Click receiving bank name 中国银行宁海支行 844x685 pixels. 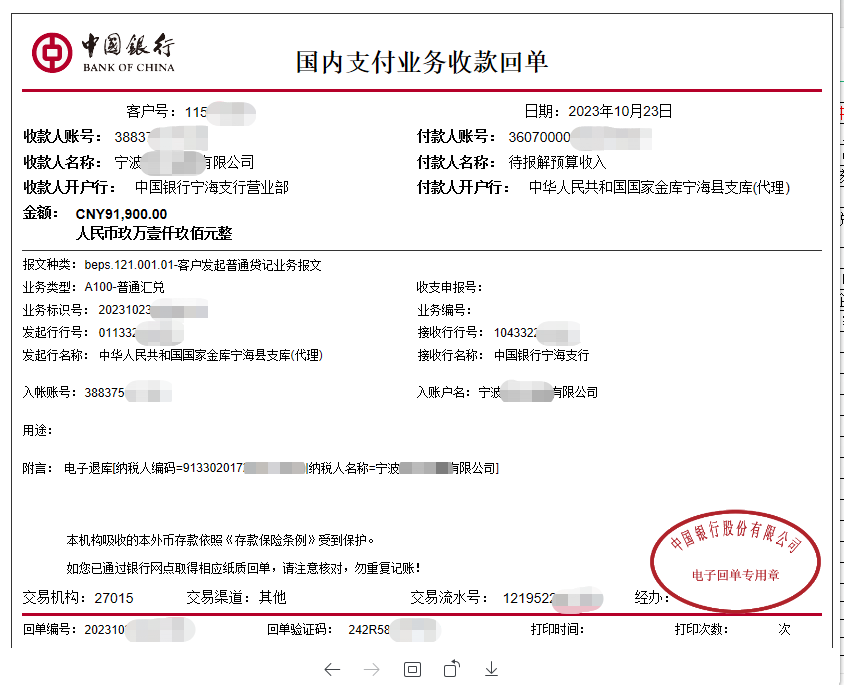pos(541,355)
